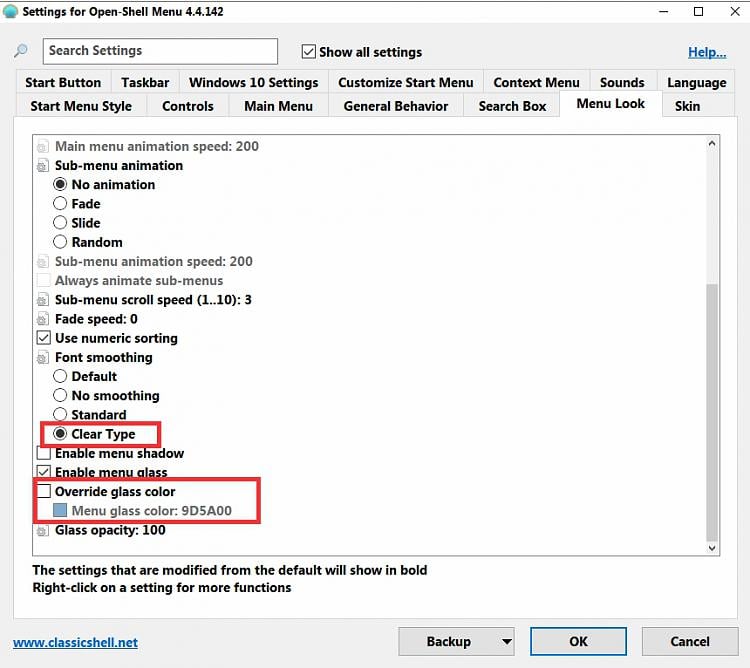Click the settings icon beside Sub-menu animation

(43, 166)
